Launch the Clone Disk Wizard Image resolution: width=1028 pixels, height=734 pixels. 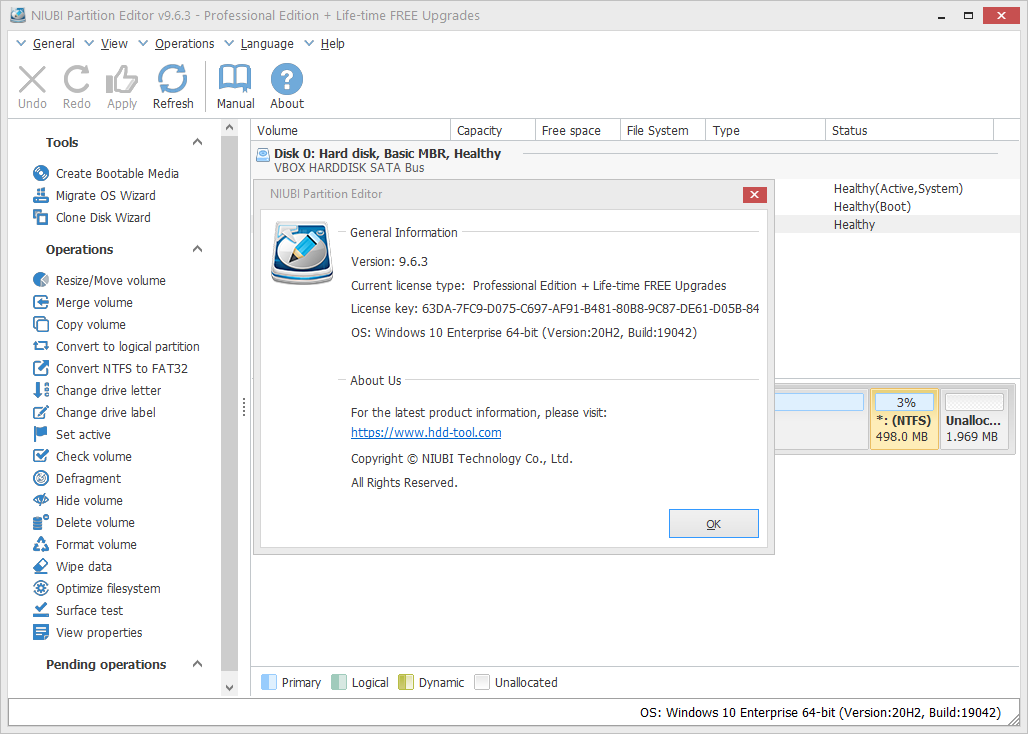point(91,218)
